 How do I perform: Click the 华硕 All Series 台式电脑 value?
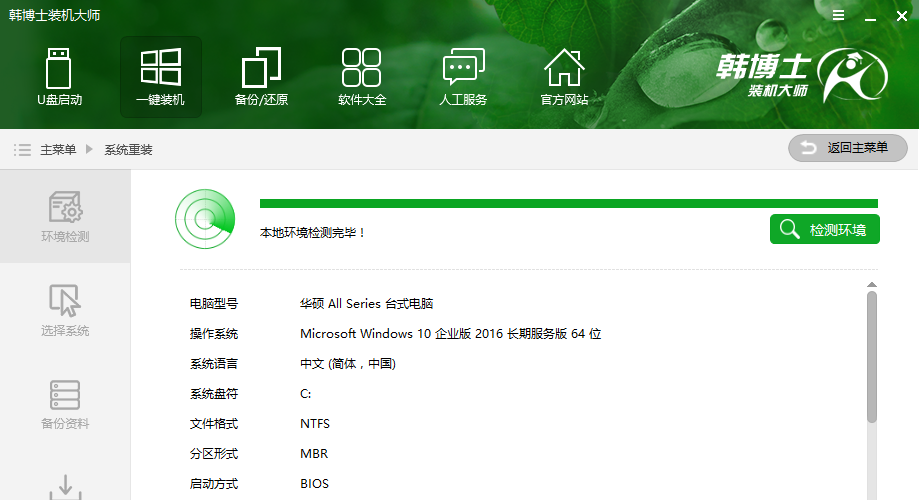[366, 304]
